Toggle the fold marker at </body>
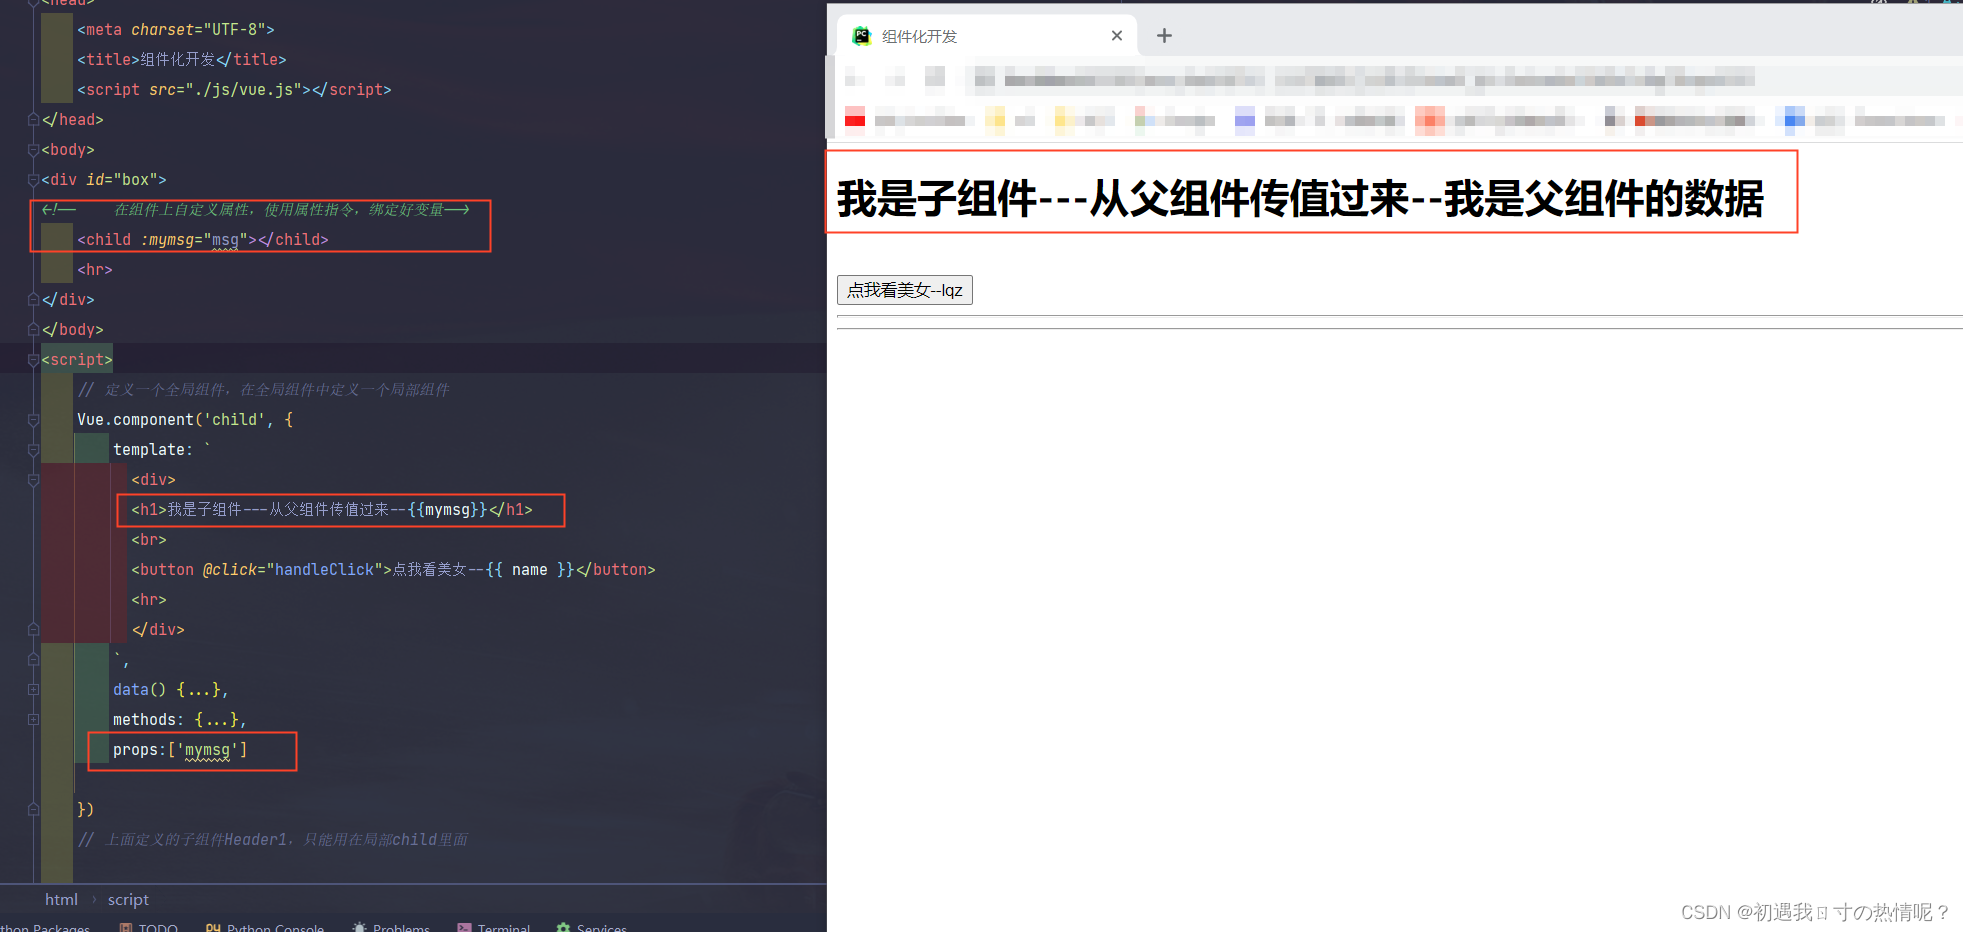The height and width of the screenshot is (932, 1963). pyautogui.click(x=33, y=330)
